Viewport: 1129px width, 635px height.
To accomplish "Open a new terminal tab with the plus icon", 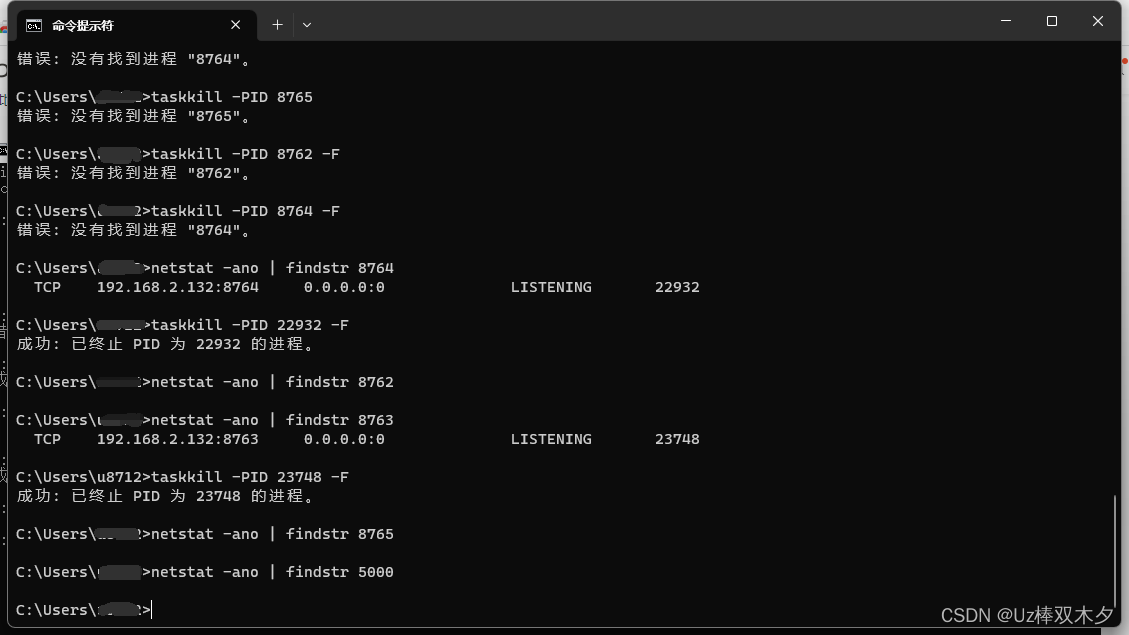I will 277,24.
